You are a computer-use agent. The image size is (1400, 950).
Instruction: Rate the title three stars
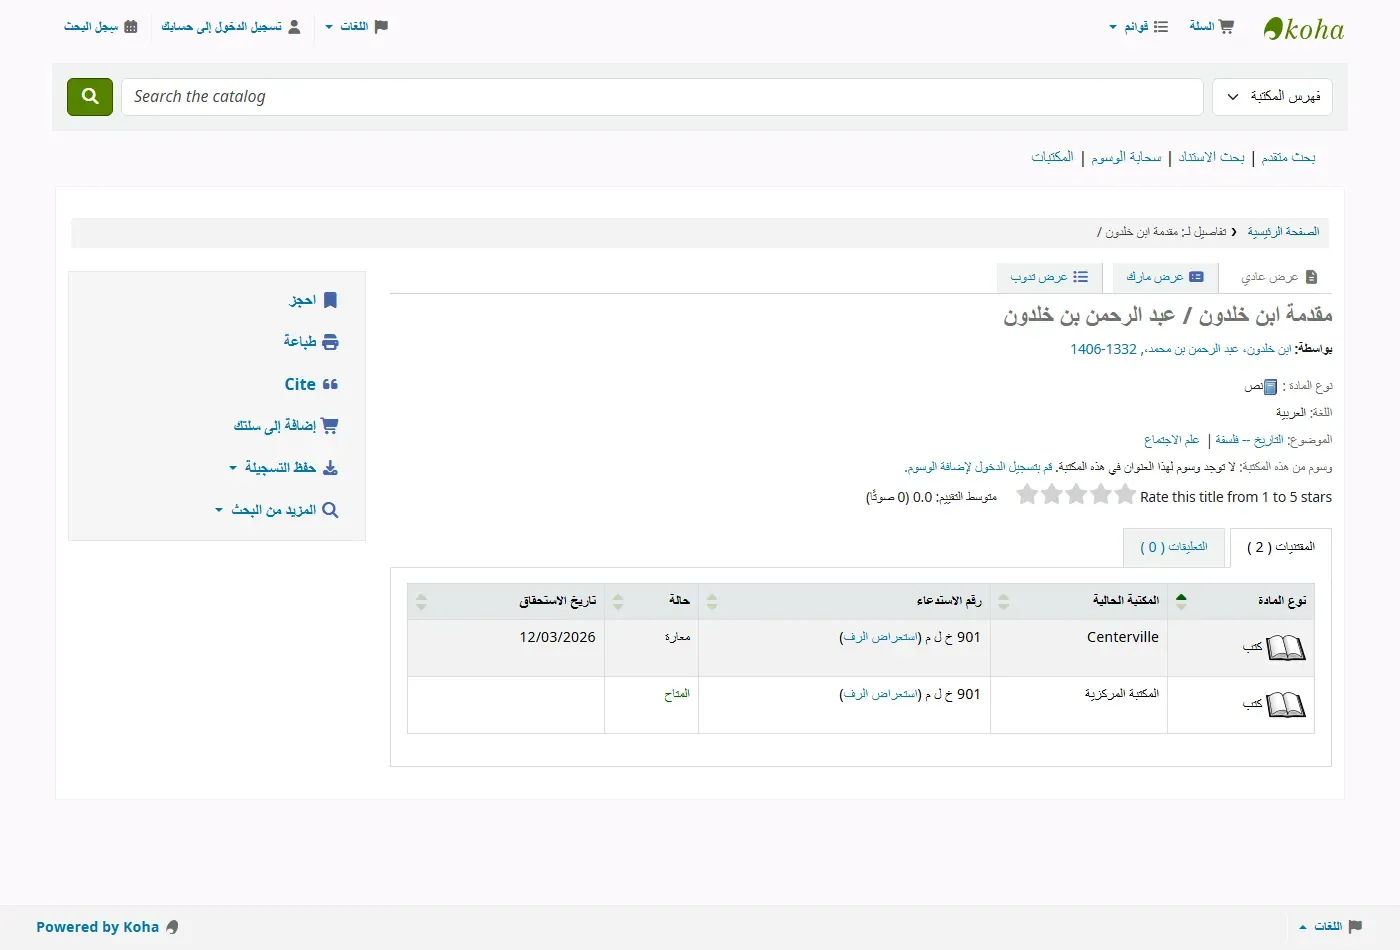(x=1076, y=495)
